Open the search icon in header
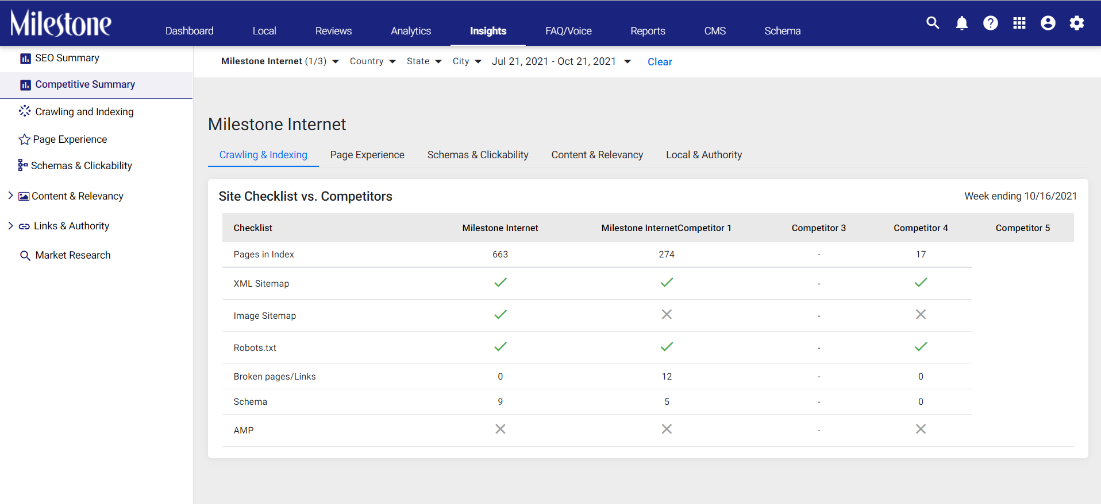 click(932, 23)
